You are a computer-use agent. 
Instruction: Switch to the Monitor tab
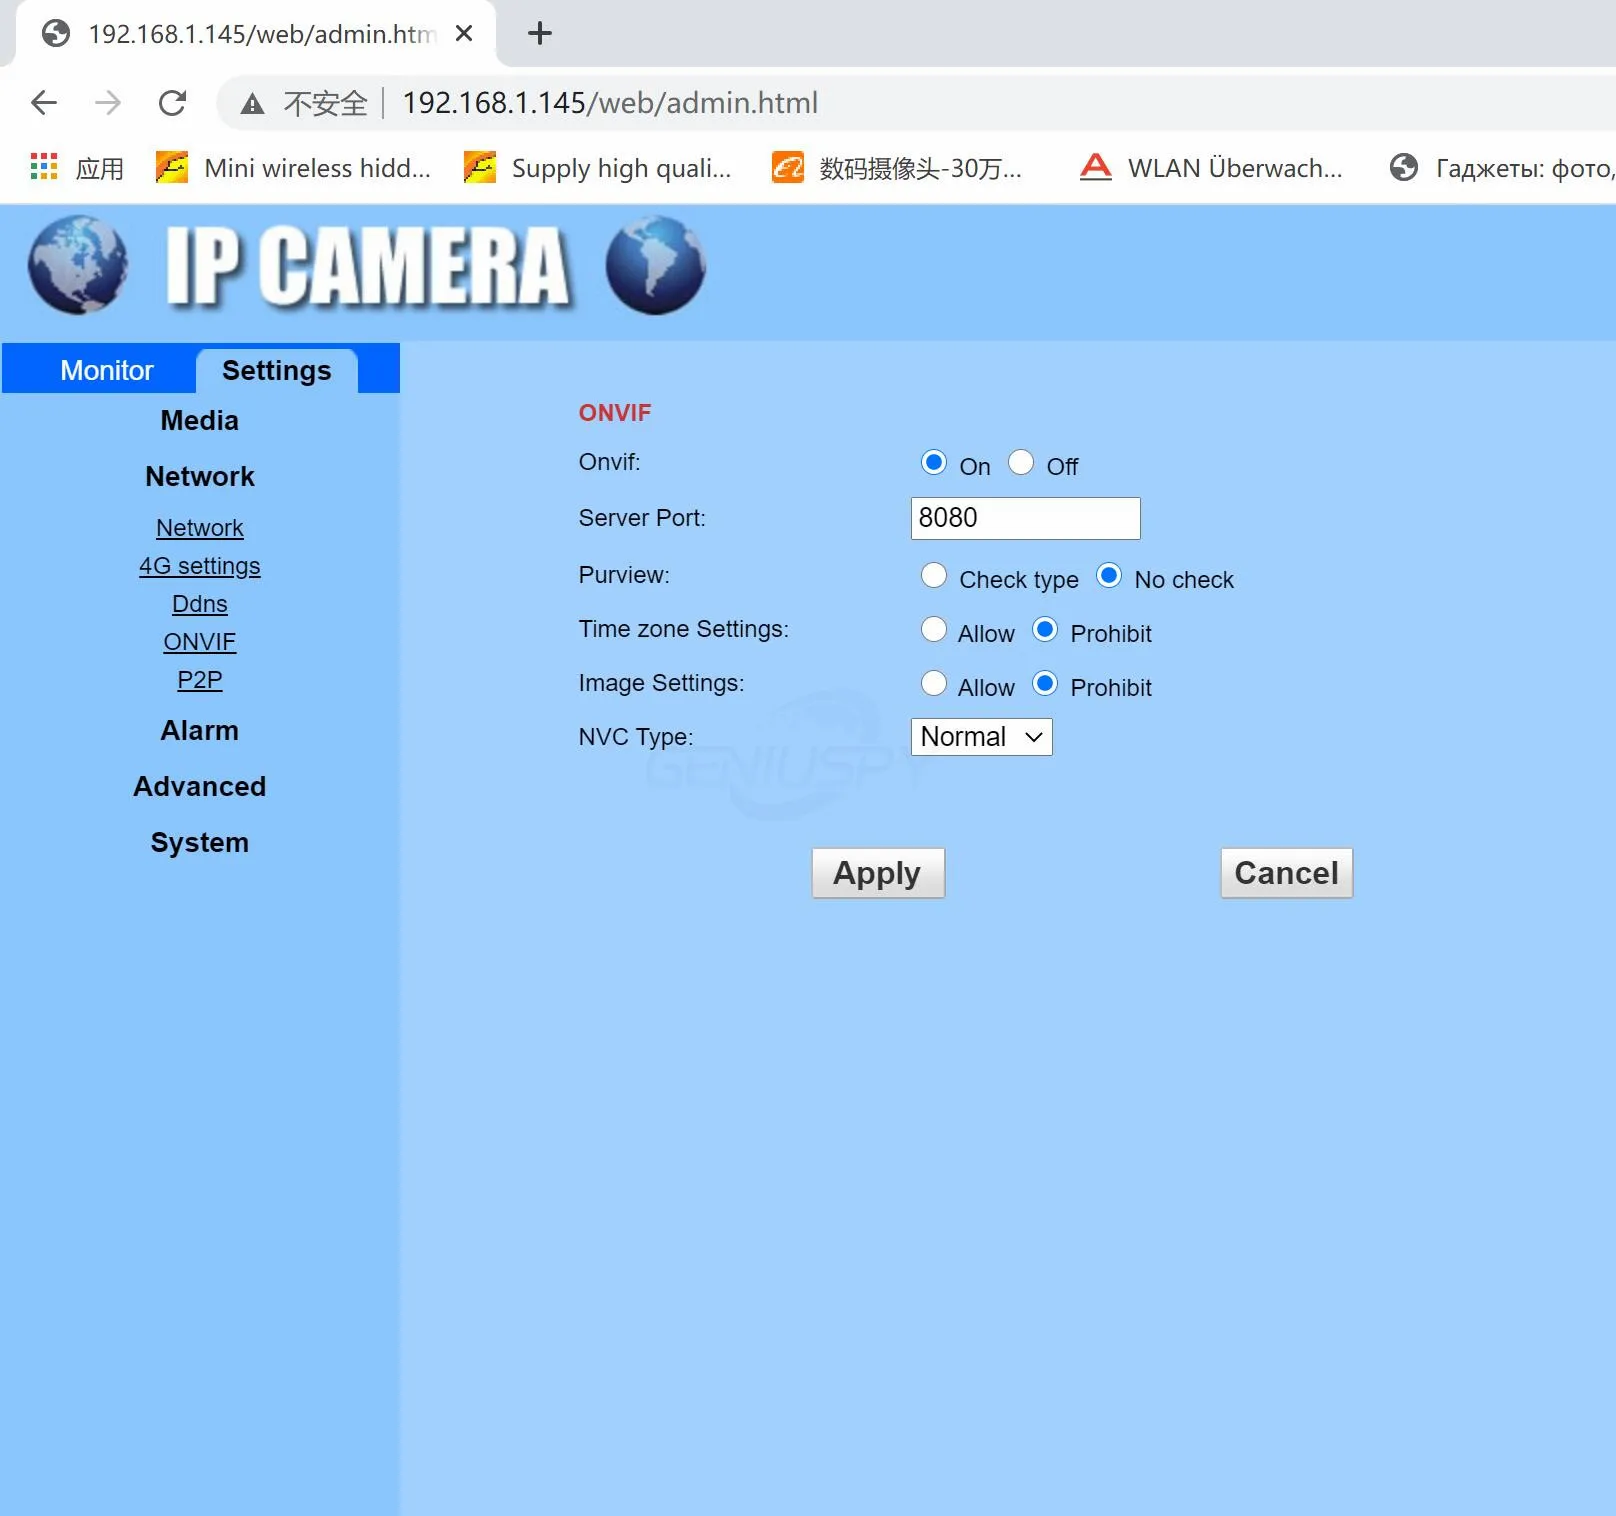click(x=106, y=371)
